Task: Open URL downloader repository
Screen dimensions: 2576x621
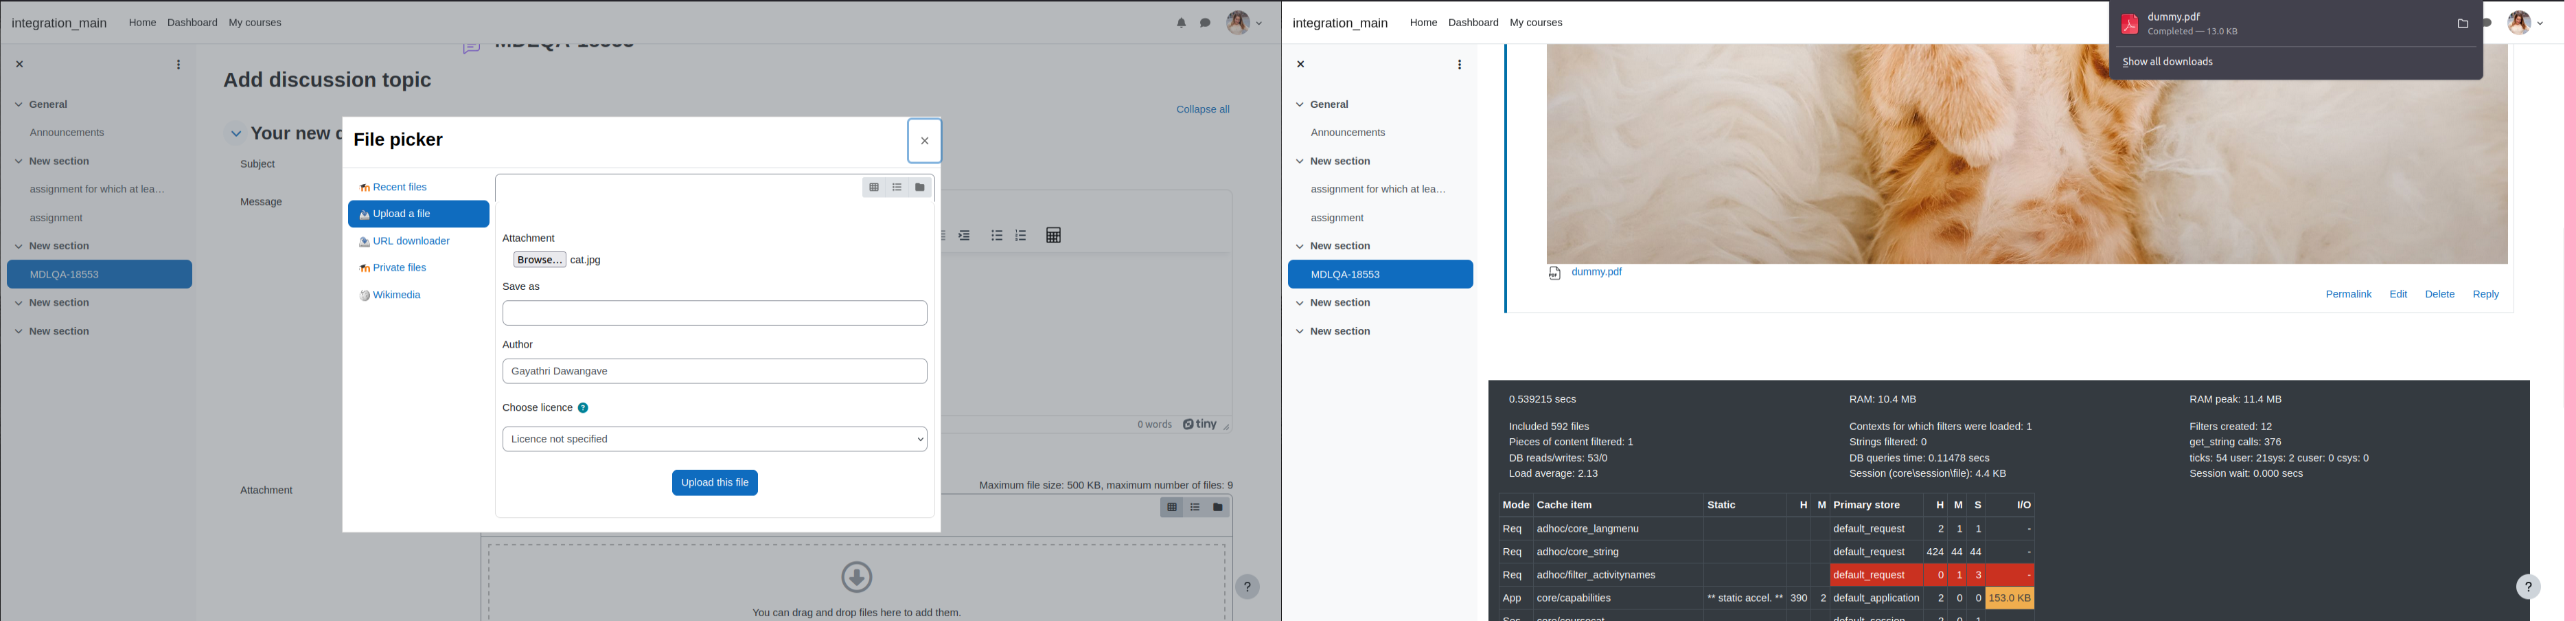Action: coord(404,241)
